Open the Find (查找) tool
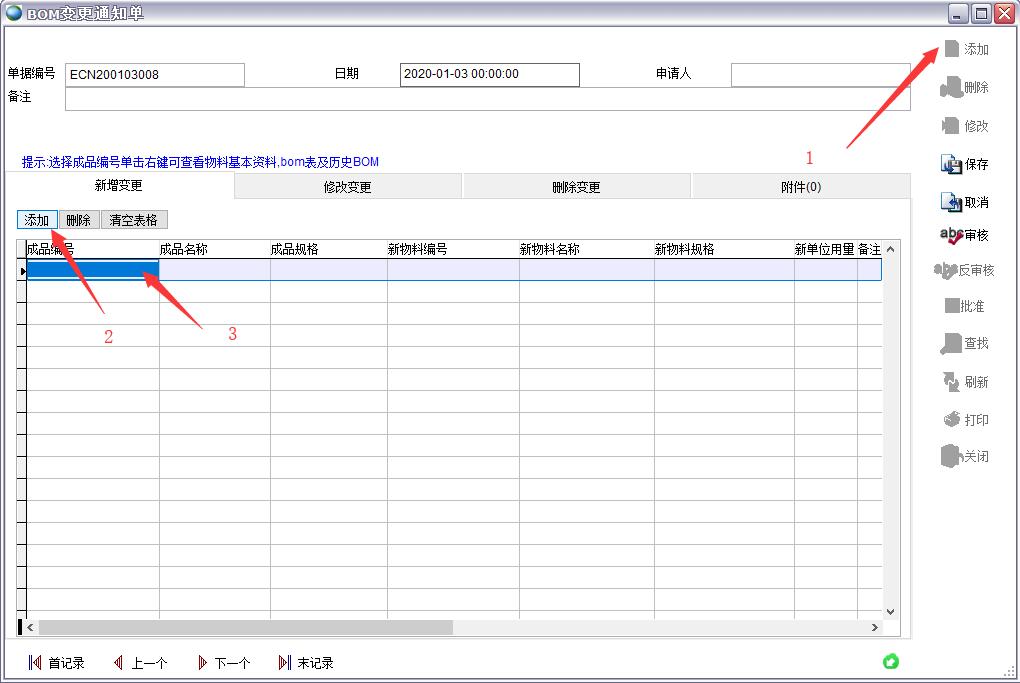Image resolution: width=1020 pixels, height=683 pixels. click(x=951, y=344)
